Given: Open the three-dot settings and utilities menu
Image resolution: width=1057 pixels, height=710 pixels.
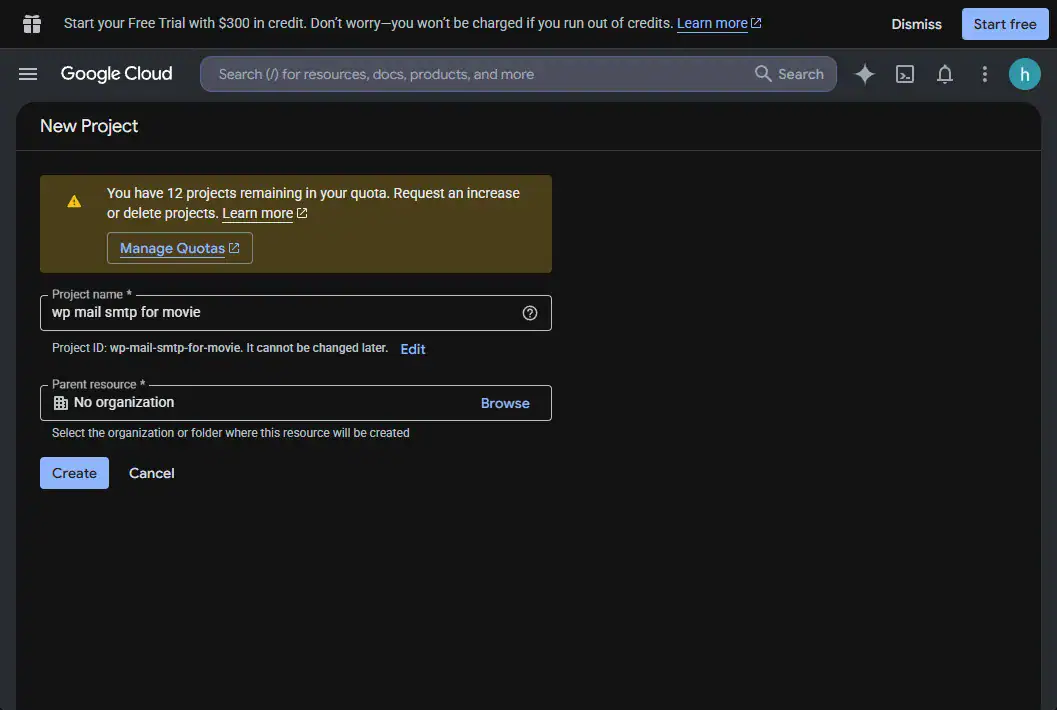Looking at the screenshot, I should click(984, 74).
